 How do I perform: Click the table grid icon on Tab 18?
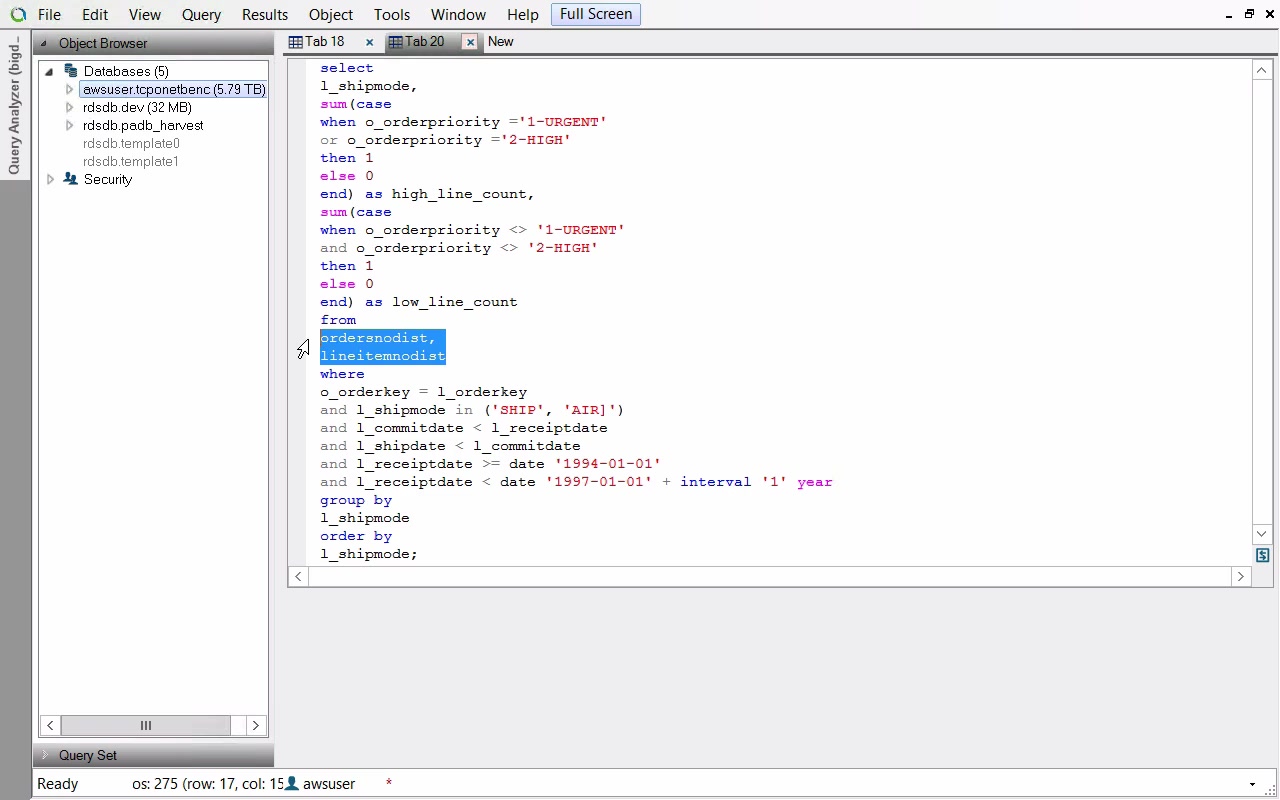tap(296, 42)
